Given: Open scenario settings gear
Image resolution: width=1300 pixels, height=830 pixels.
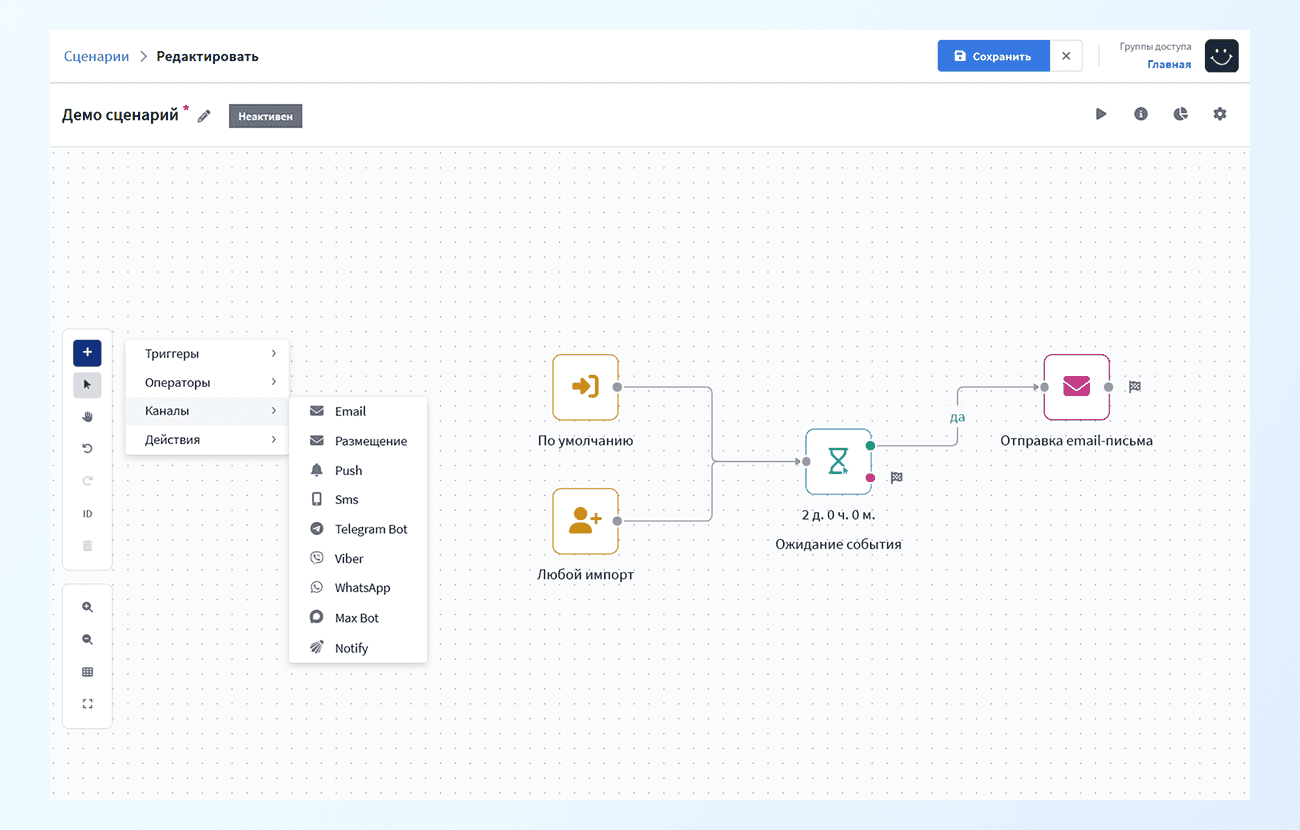Looking at the screenshot, I should coord(1220,114).
